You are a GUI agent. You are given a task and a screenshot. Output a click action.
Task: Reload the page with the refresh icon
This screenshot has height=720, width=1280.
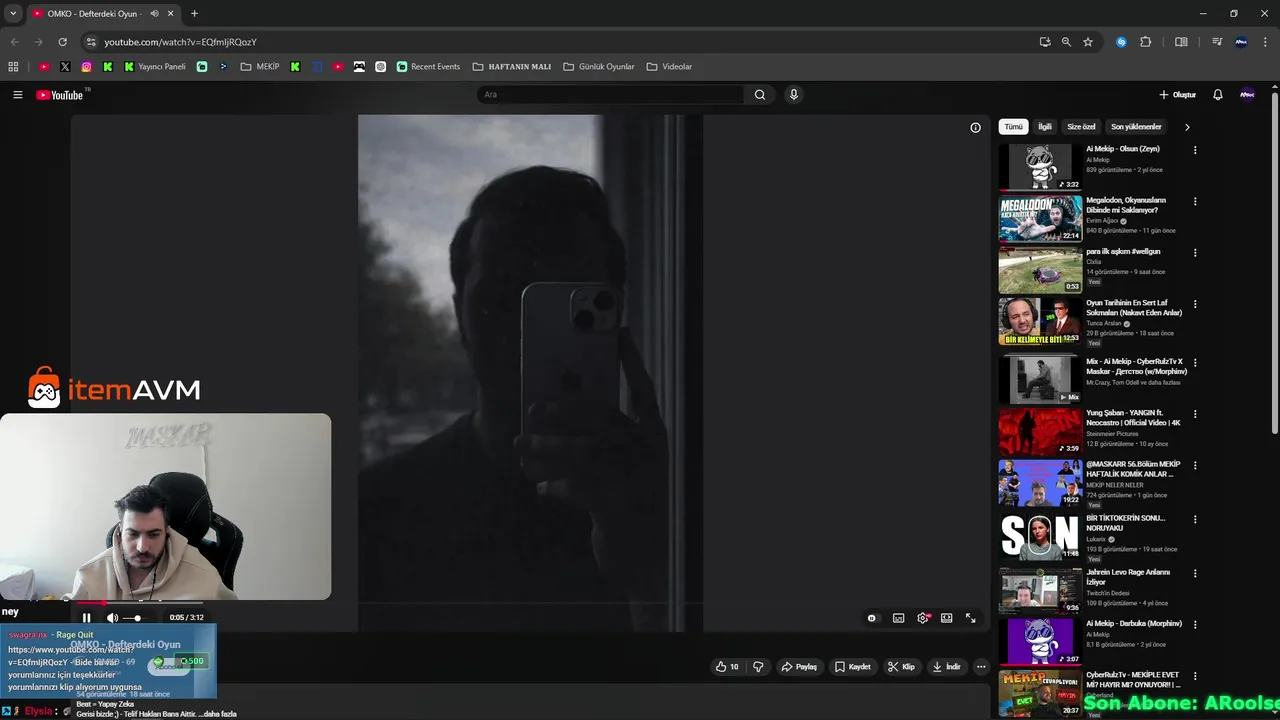coord(62,42)
